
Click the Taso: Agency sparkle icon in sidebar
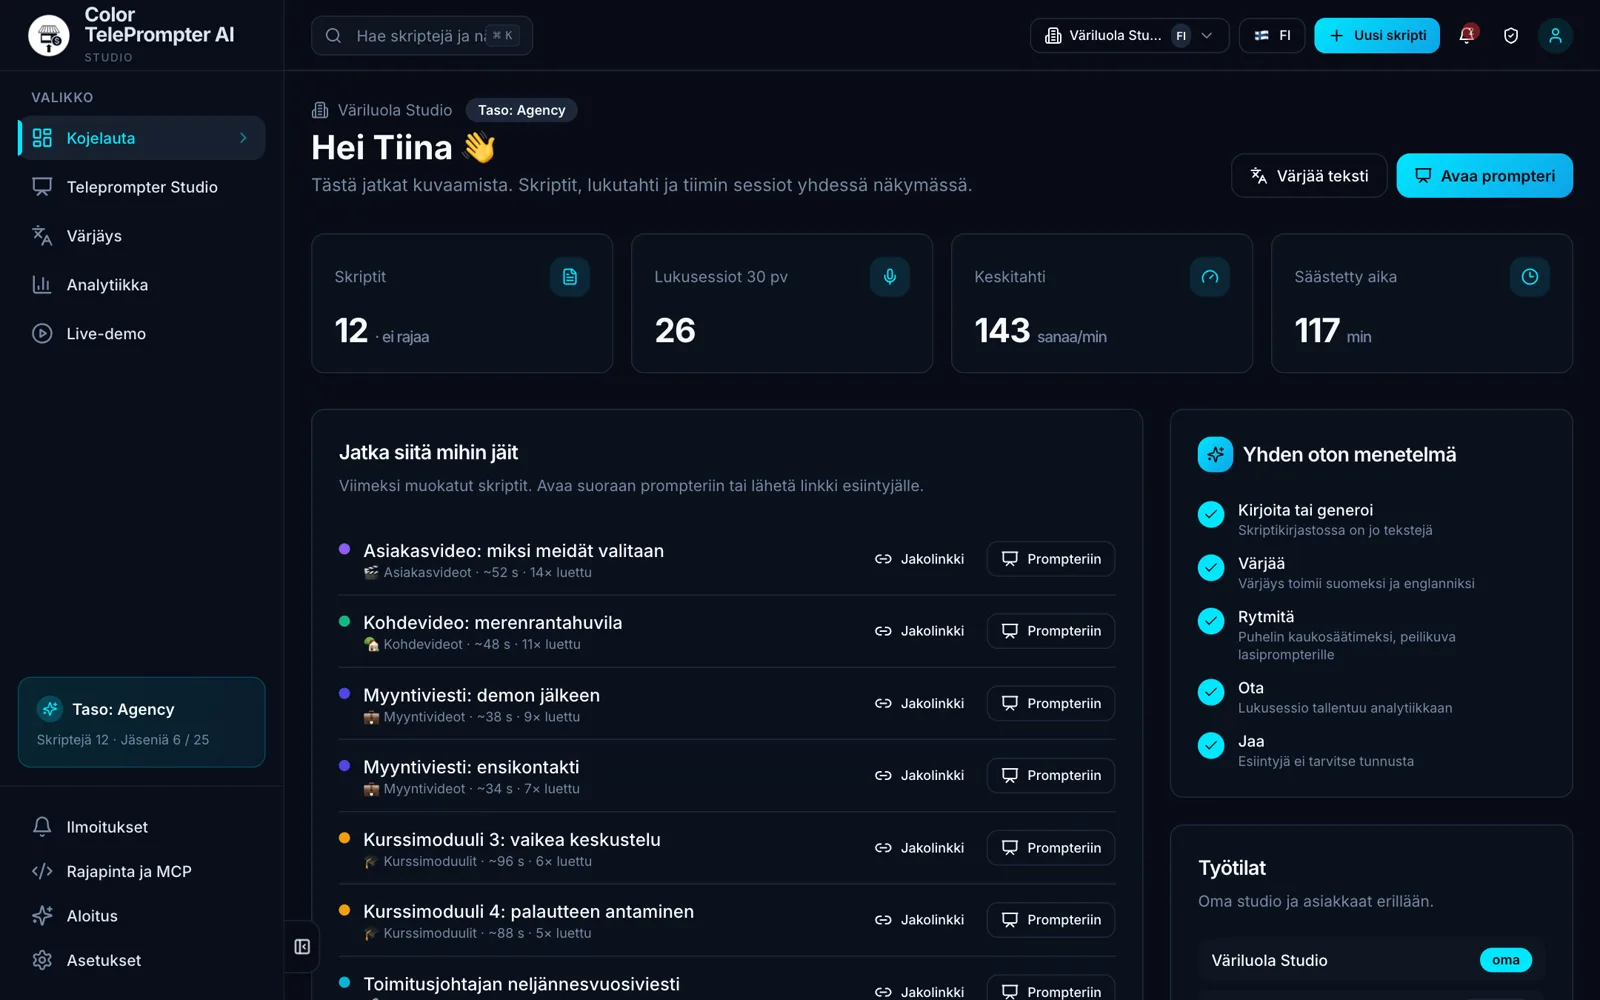(x=50, y=709)
